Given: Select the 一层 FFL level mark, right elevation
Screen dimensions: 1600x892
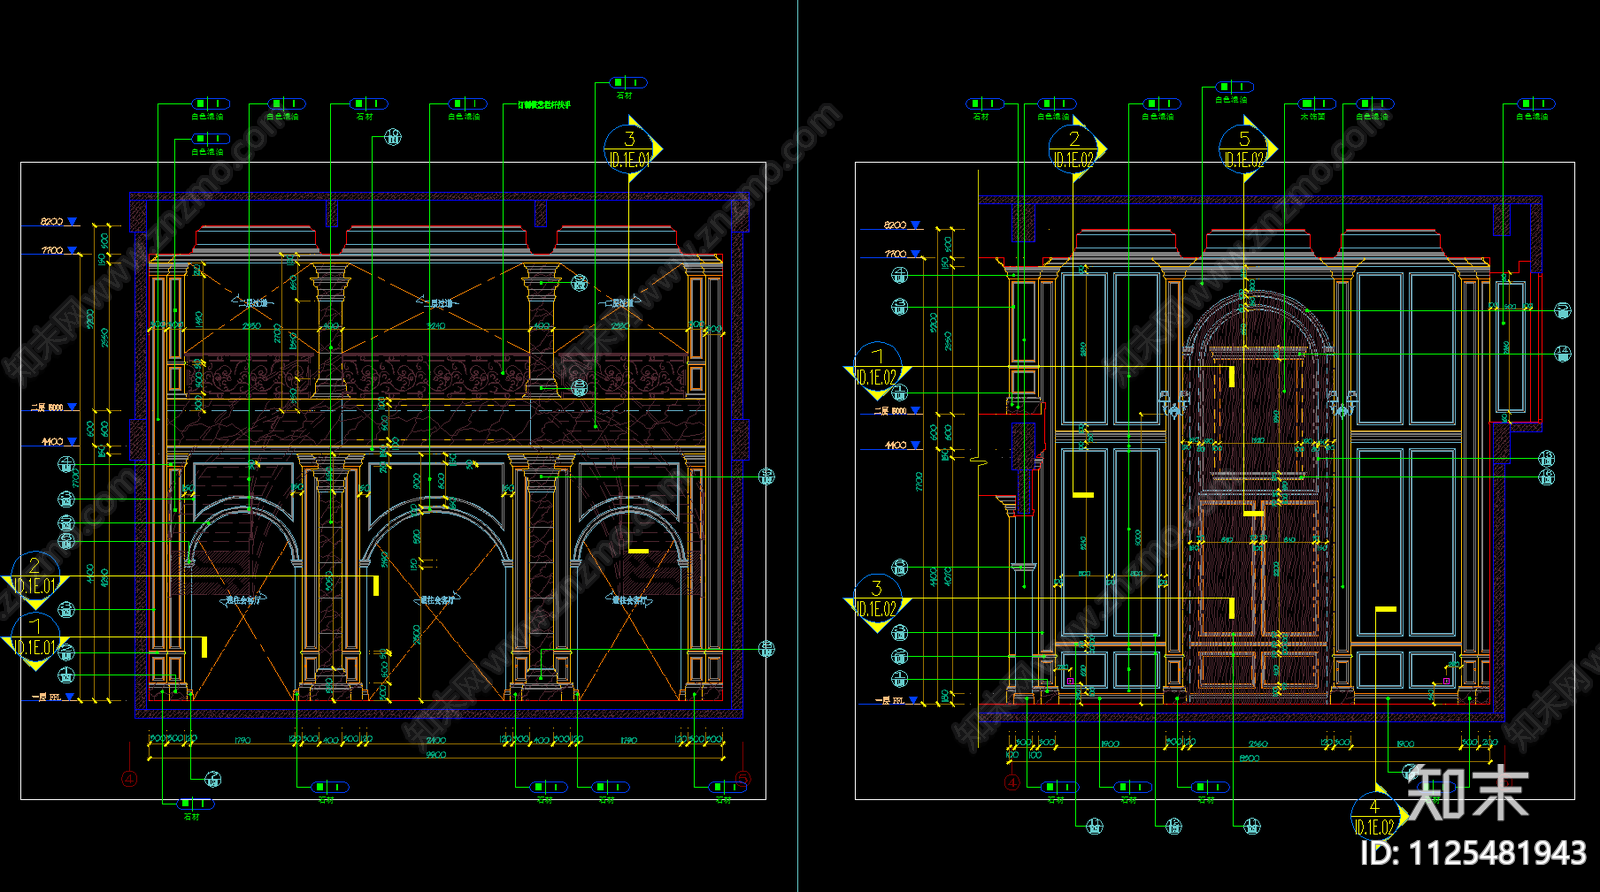Looking at the screenshot, I should tap(897, 700).
